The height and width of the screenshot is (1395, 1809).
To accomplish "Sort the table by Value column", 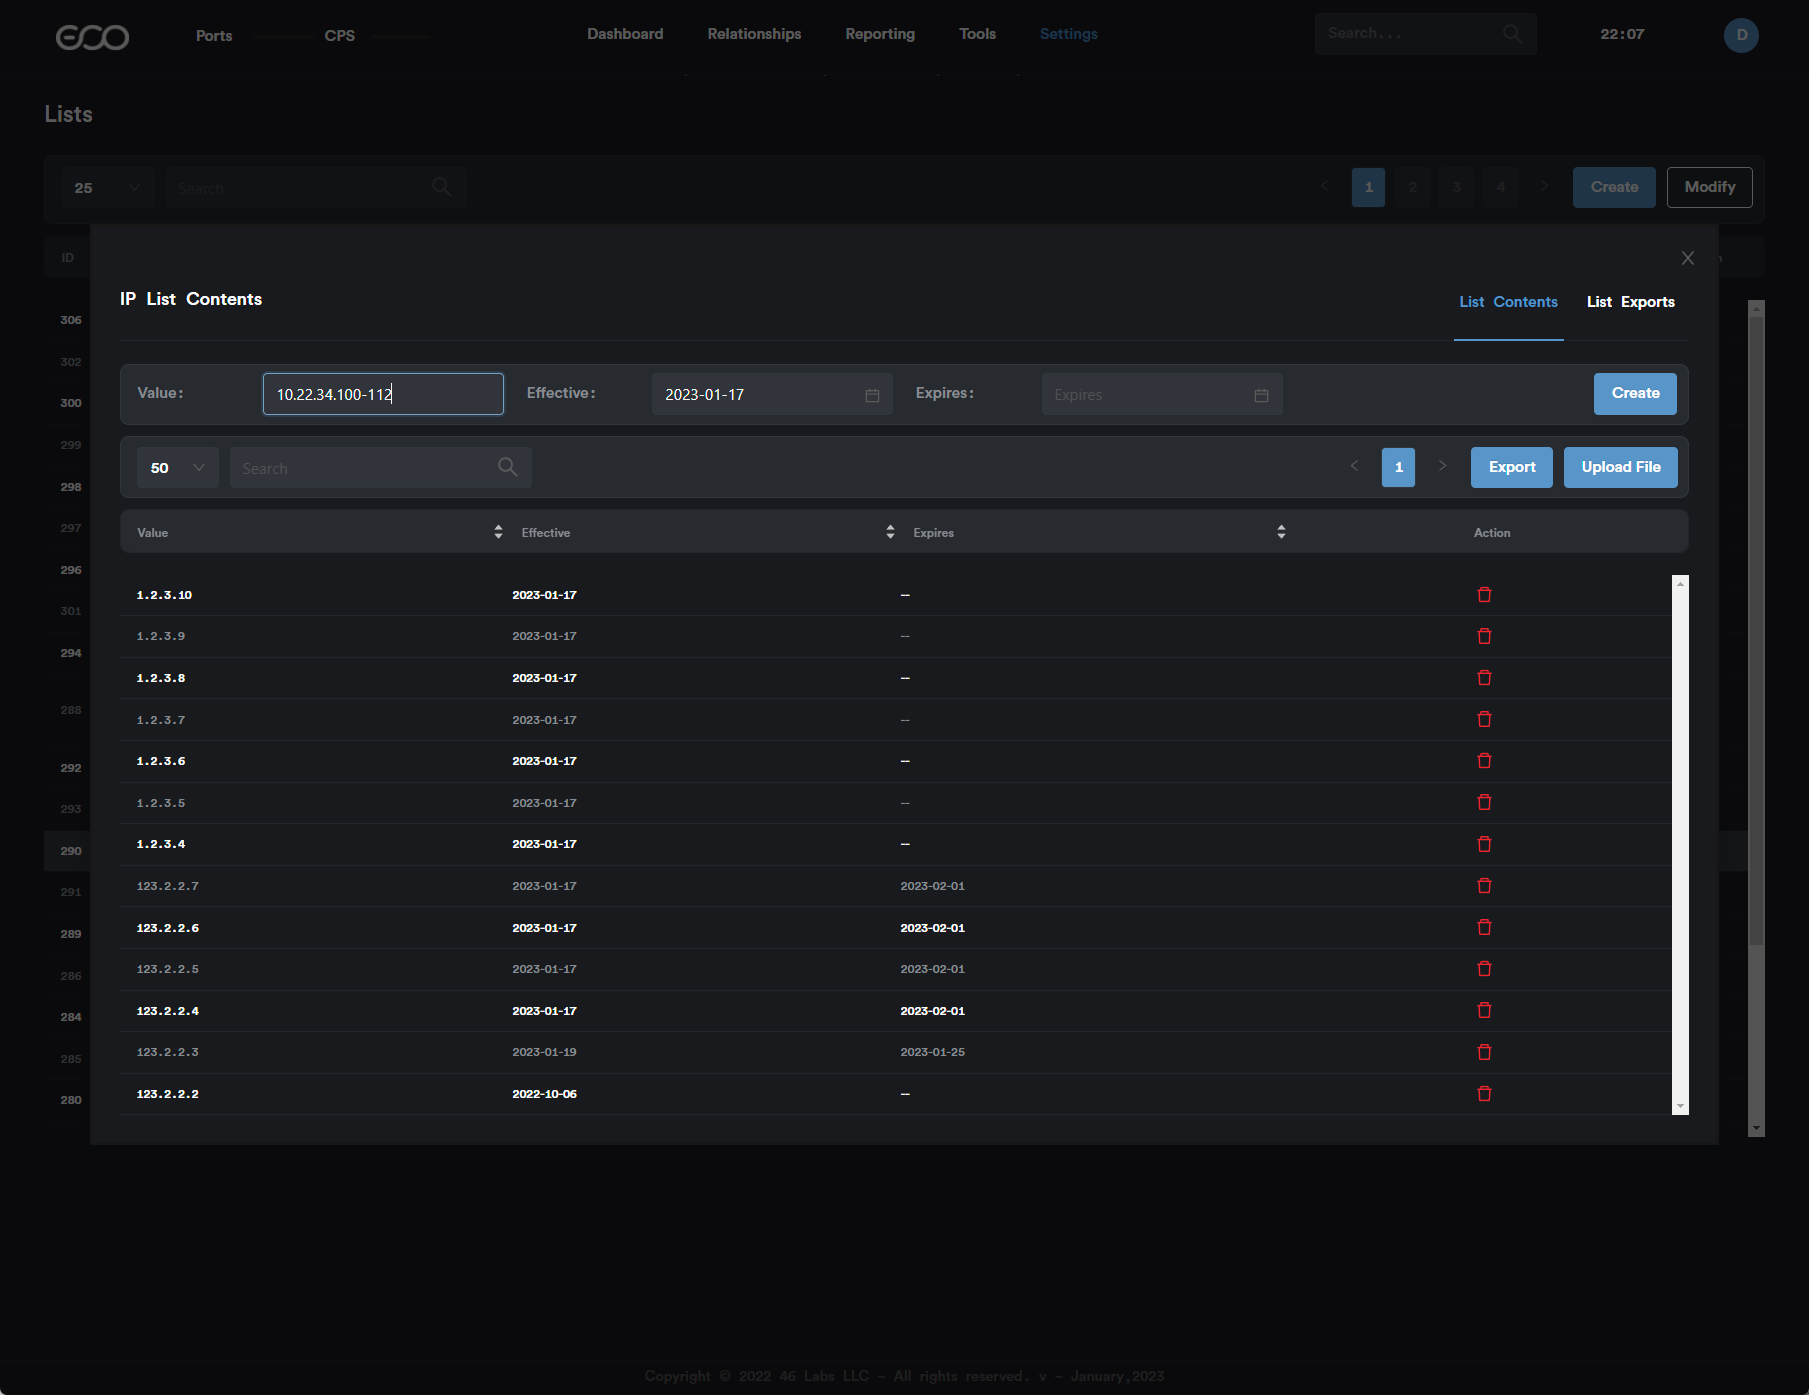I will [498, 532].
